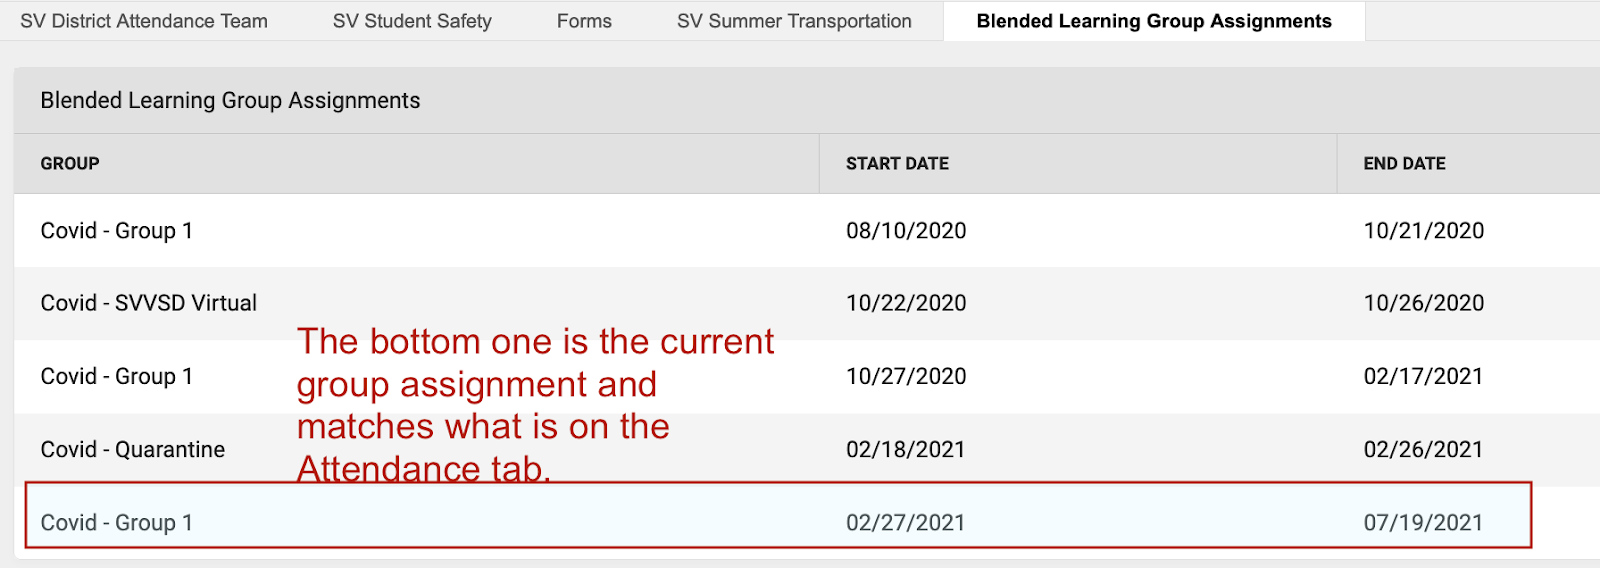This screenshot has width=1600, height=568.
Task: Go to the SV Summer Transportation tab
Action: point(794,21)
